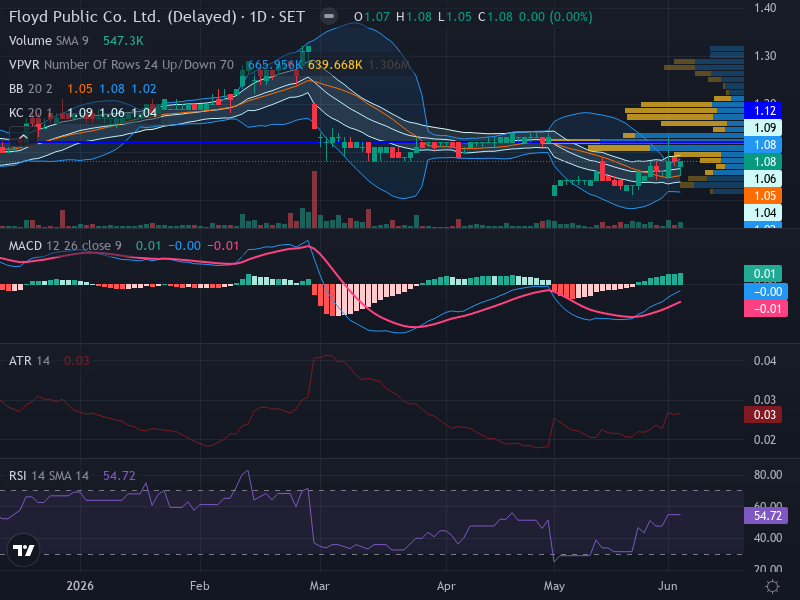Click the 1.30 price scale value
800x600 pixels.
click(x=765, y=56)
